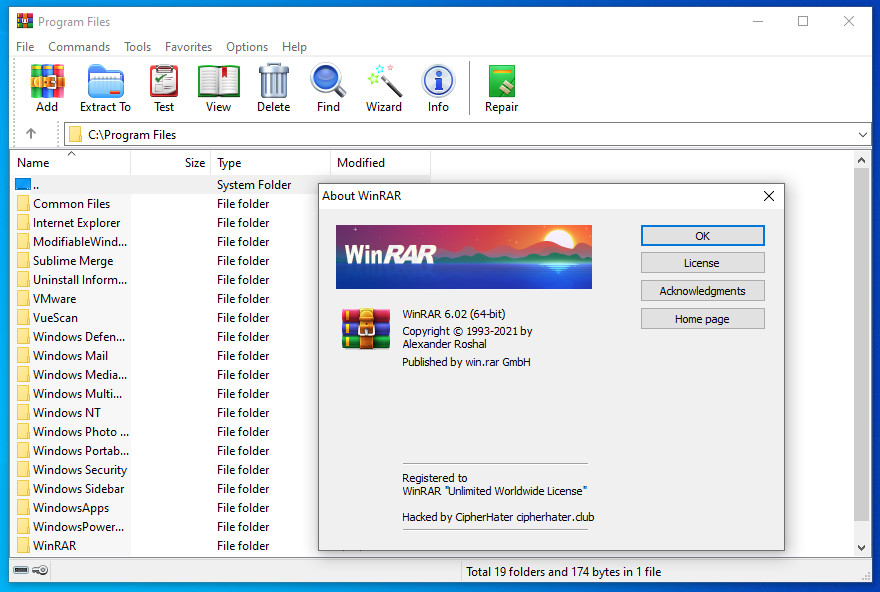Click the Extract To toolbar icon

(x=106, y=82)
